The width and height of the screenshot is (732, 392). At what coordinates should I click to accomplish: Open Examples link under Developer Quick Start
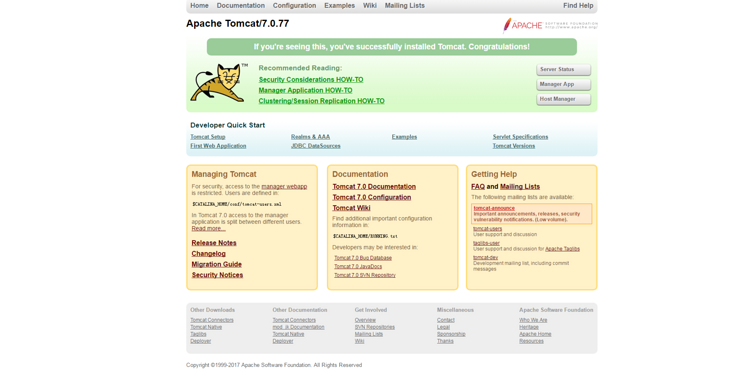[x=404, y=137]
